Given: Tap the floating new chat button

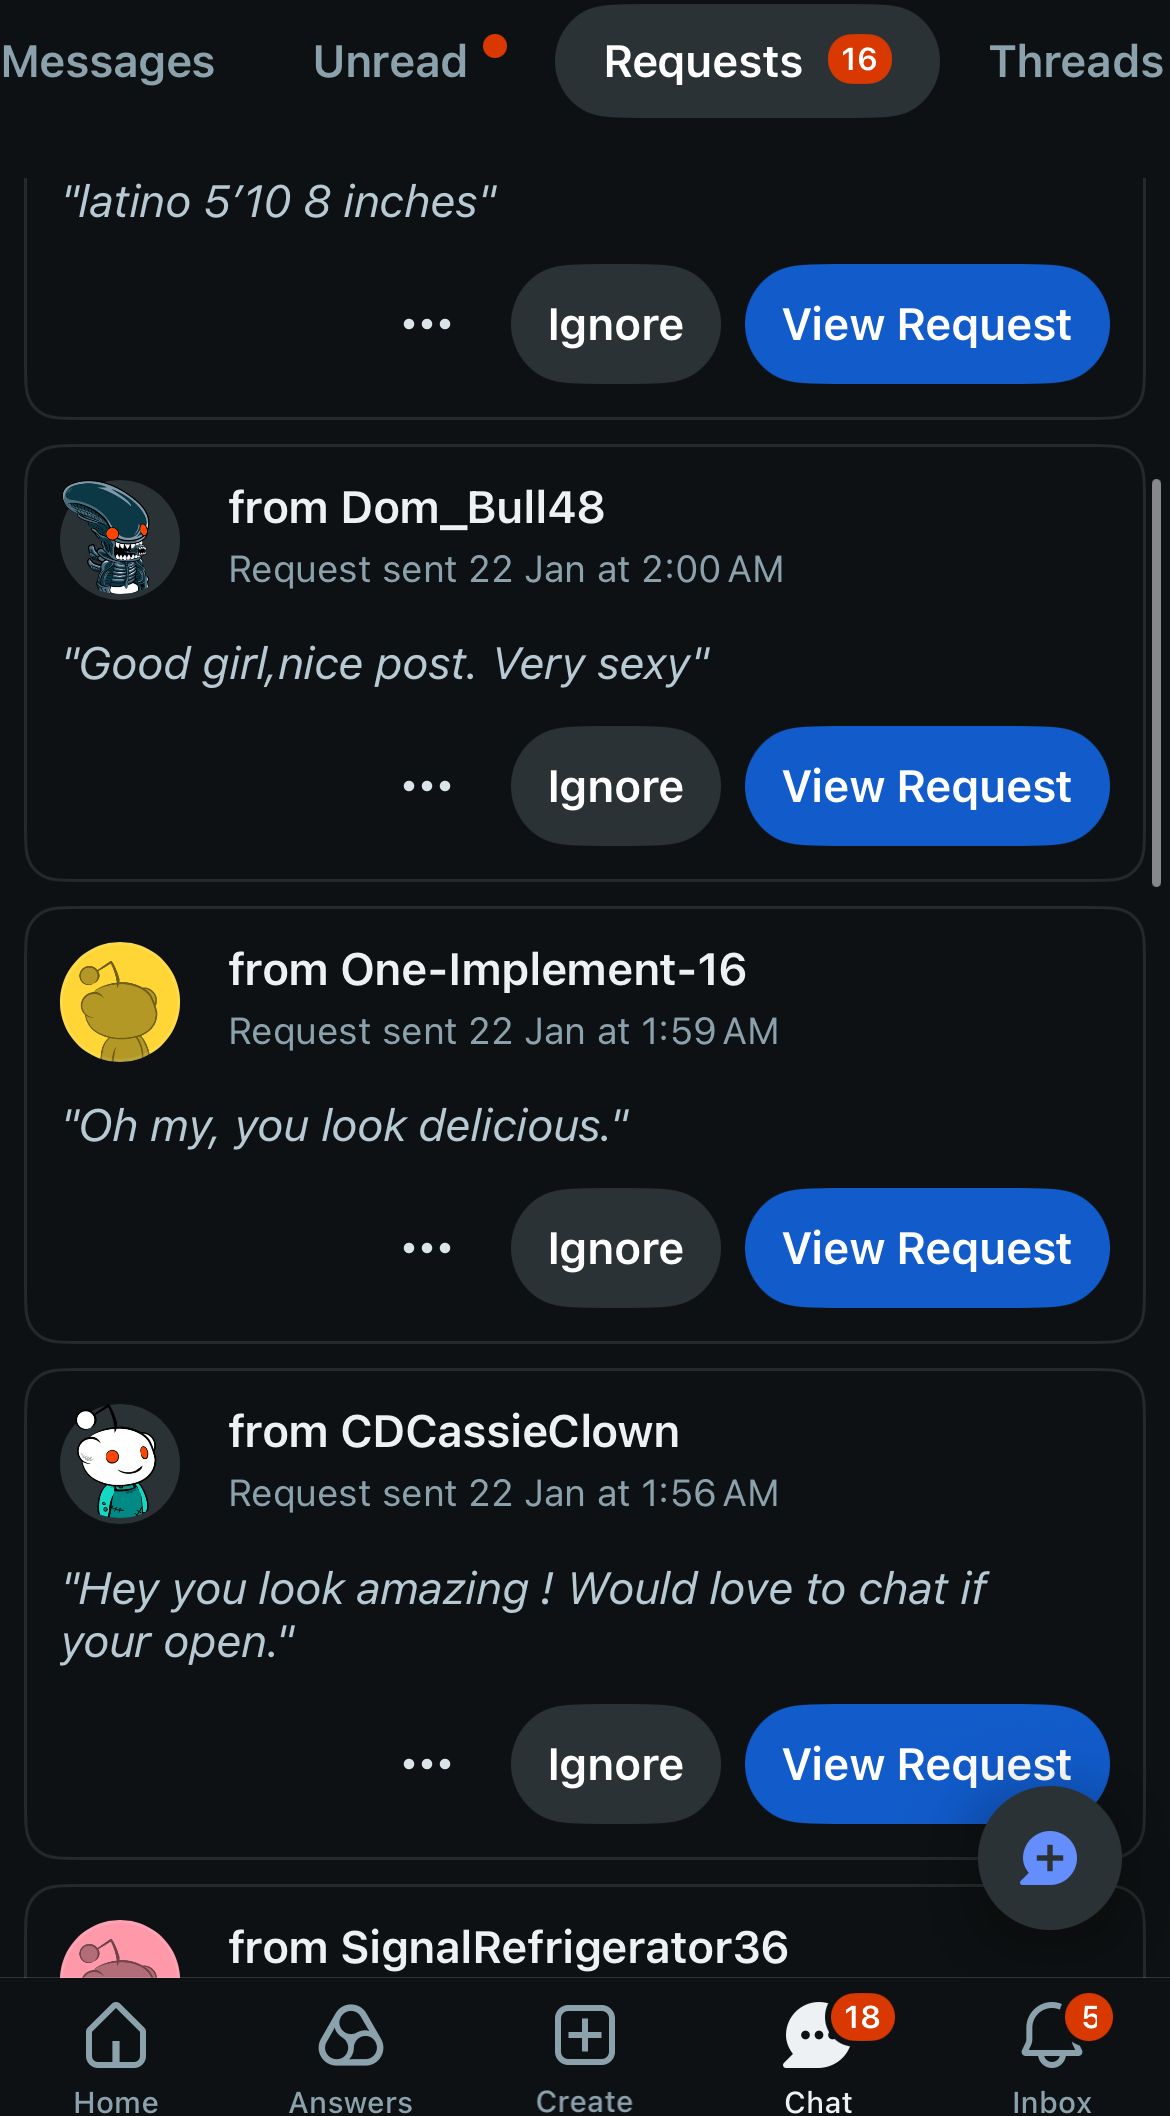Looking at the screenshot, I should [x=1049, y=1858].
